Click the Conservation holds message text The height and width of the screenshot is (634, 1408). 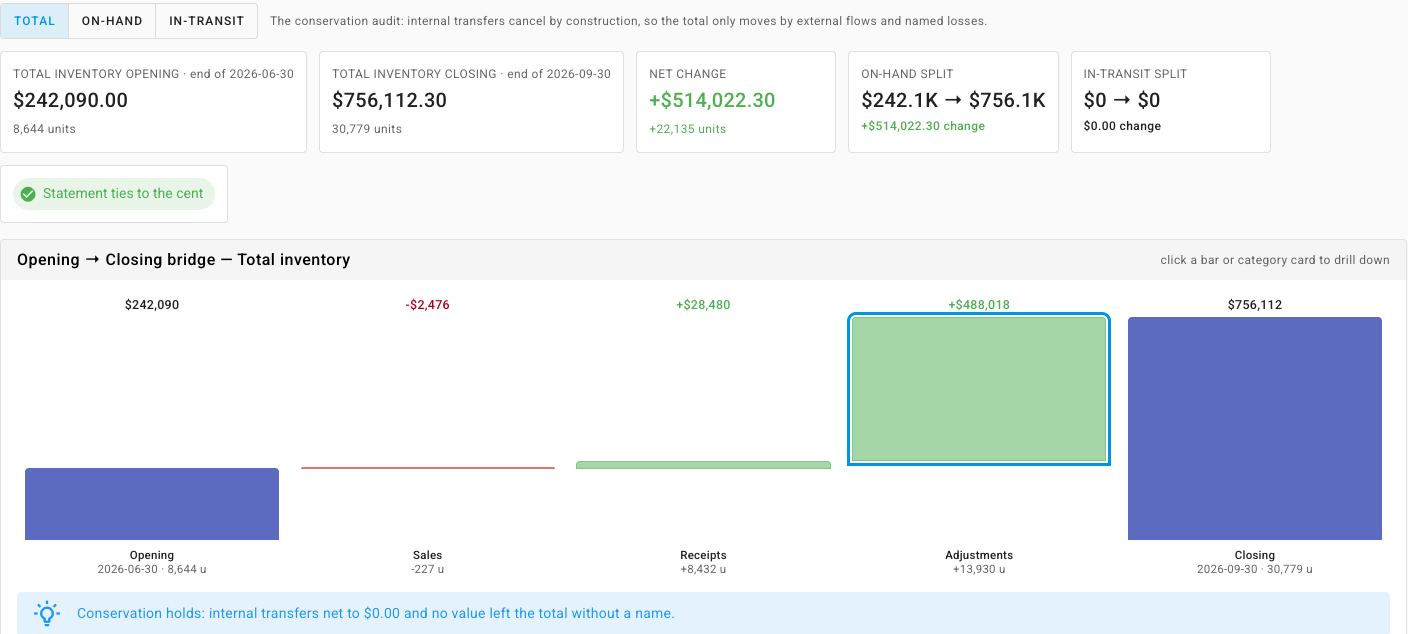click(x=376, y=613)
